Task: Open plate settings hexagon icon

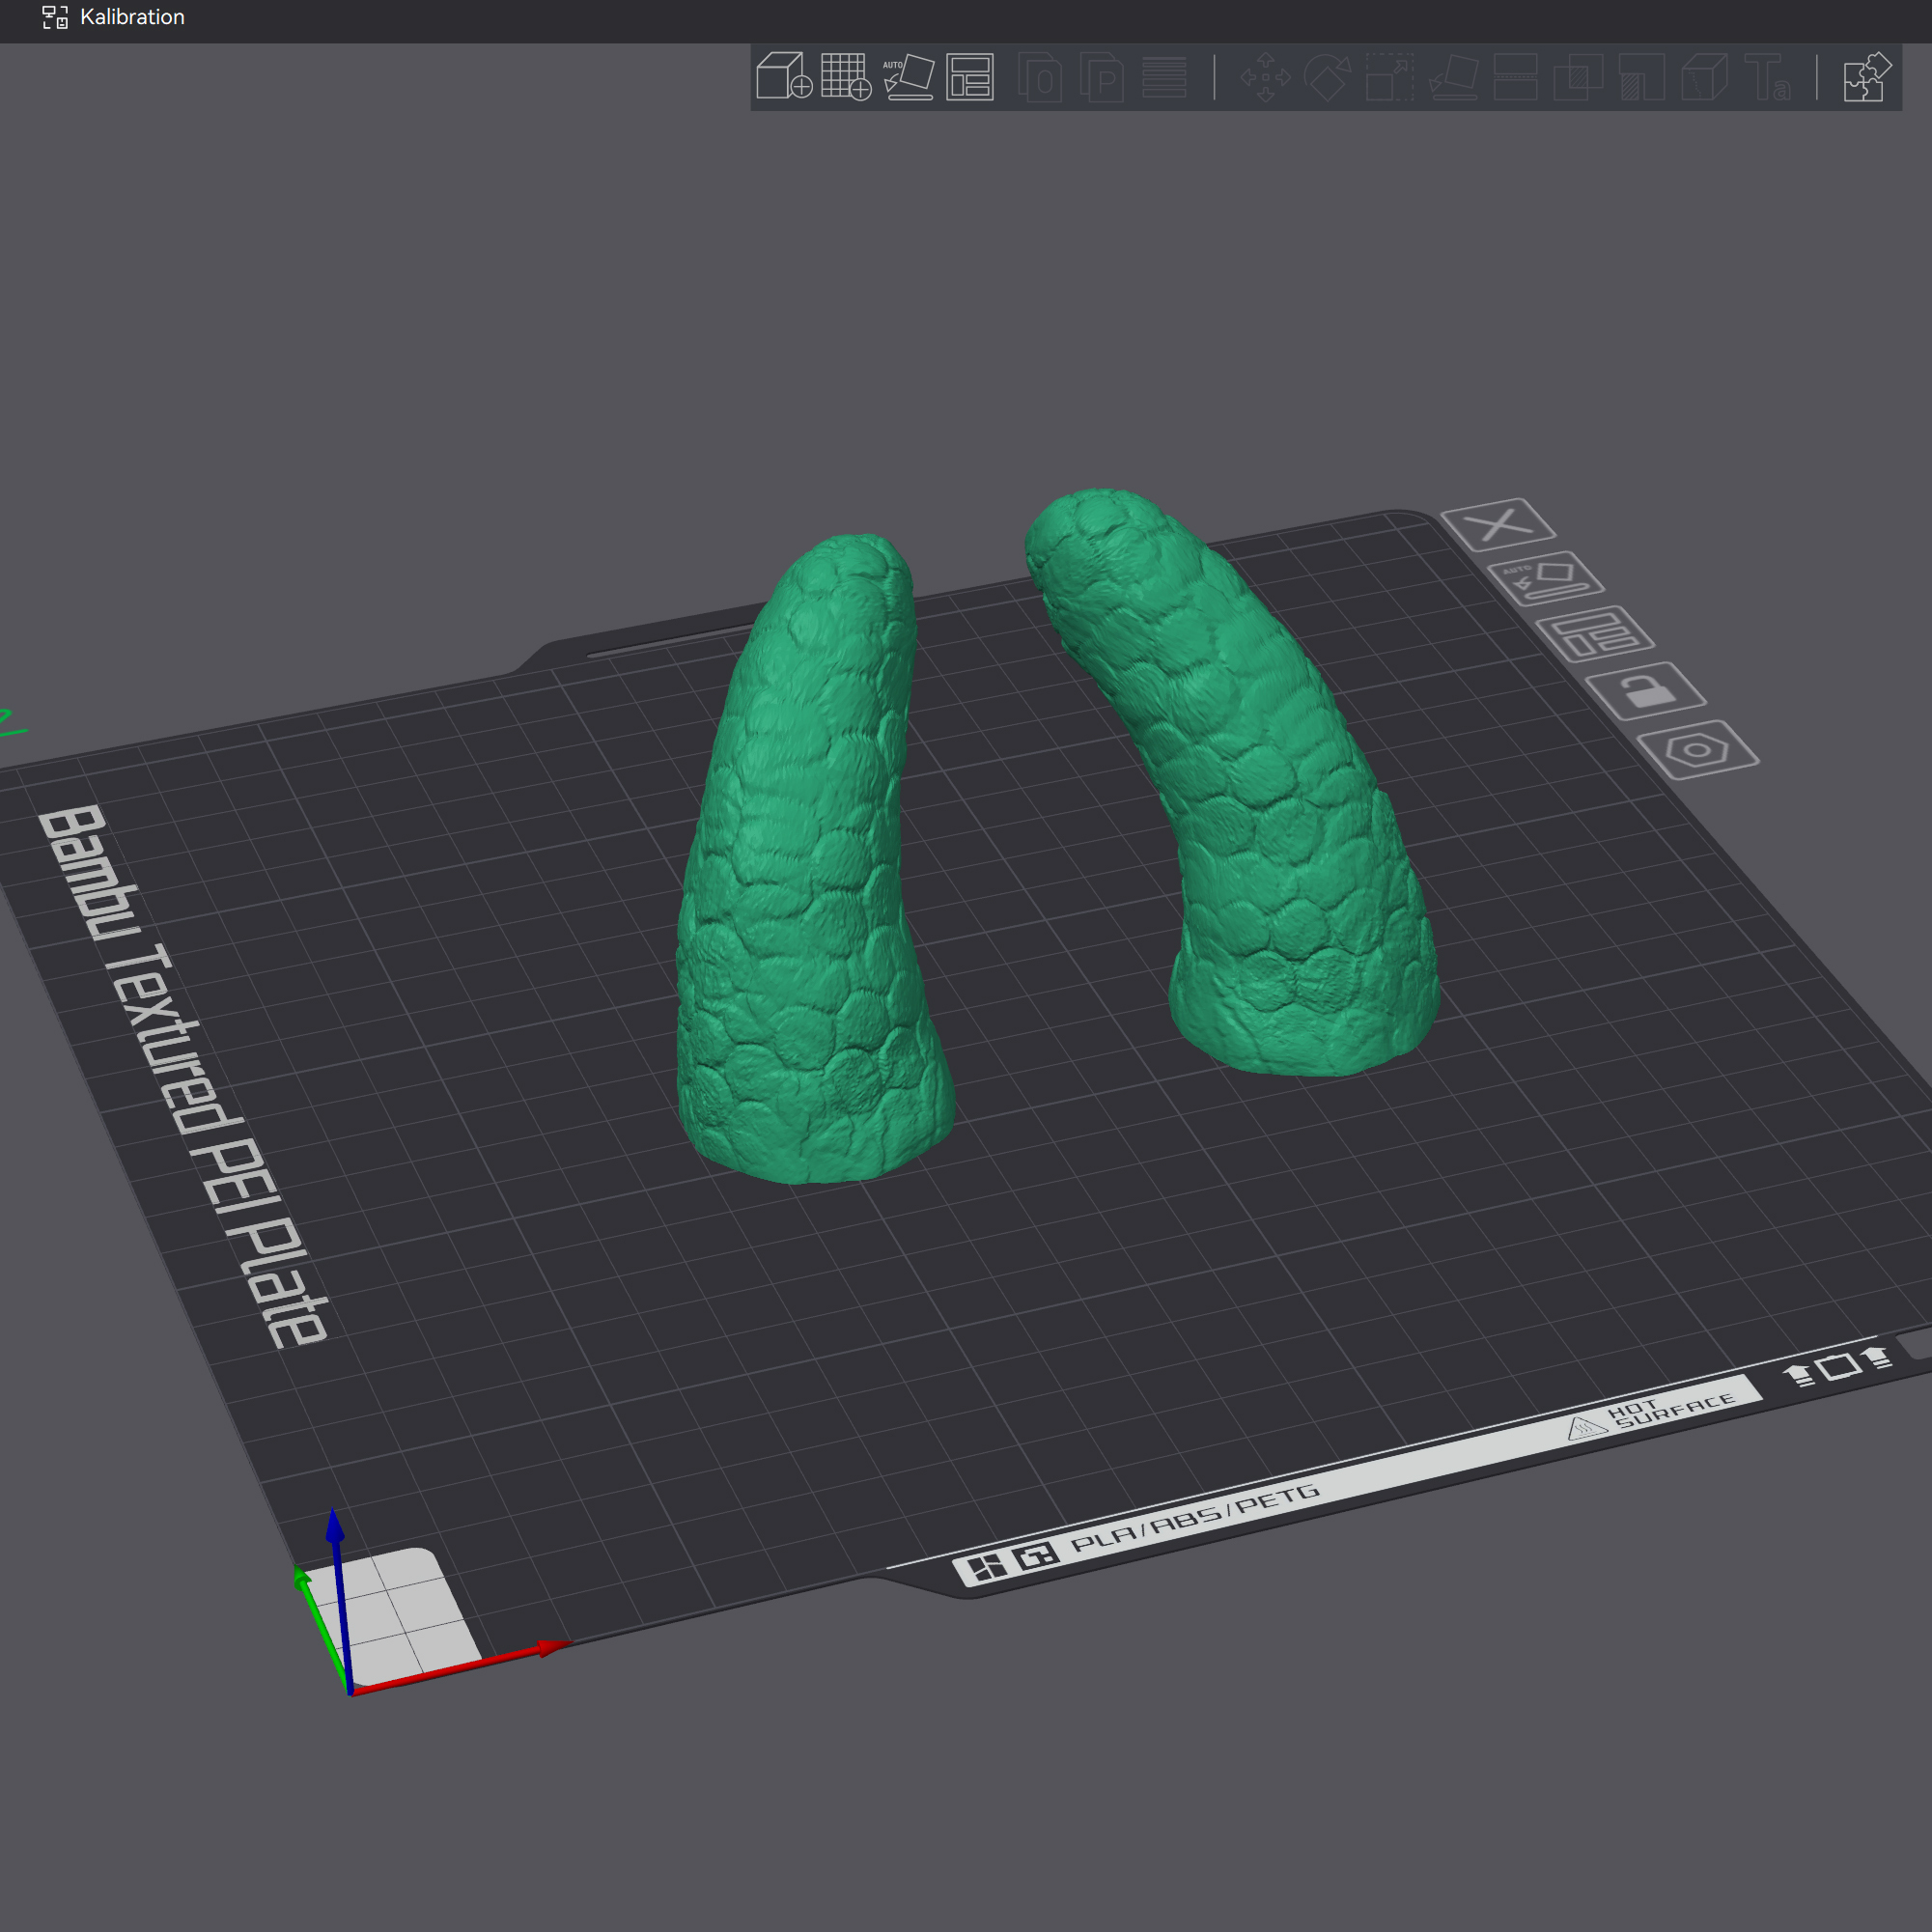Action: click(x=1697, y=749)
